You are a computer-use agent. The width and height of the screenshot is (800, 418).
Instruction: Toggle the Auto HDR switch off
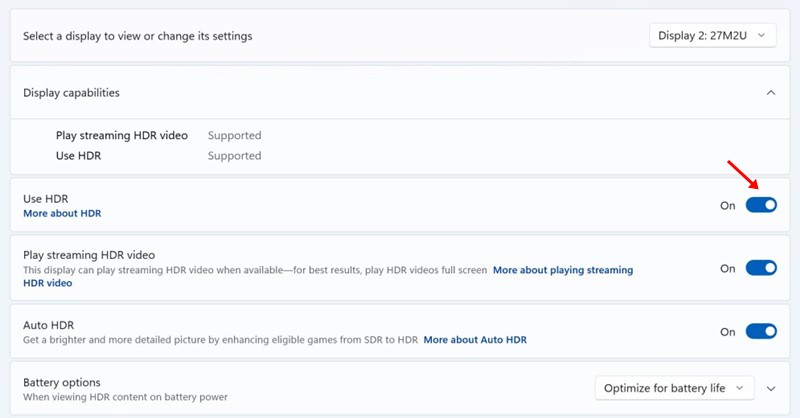(761, 331)
